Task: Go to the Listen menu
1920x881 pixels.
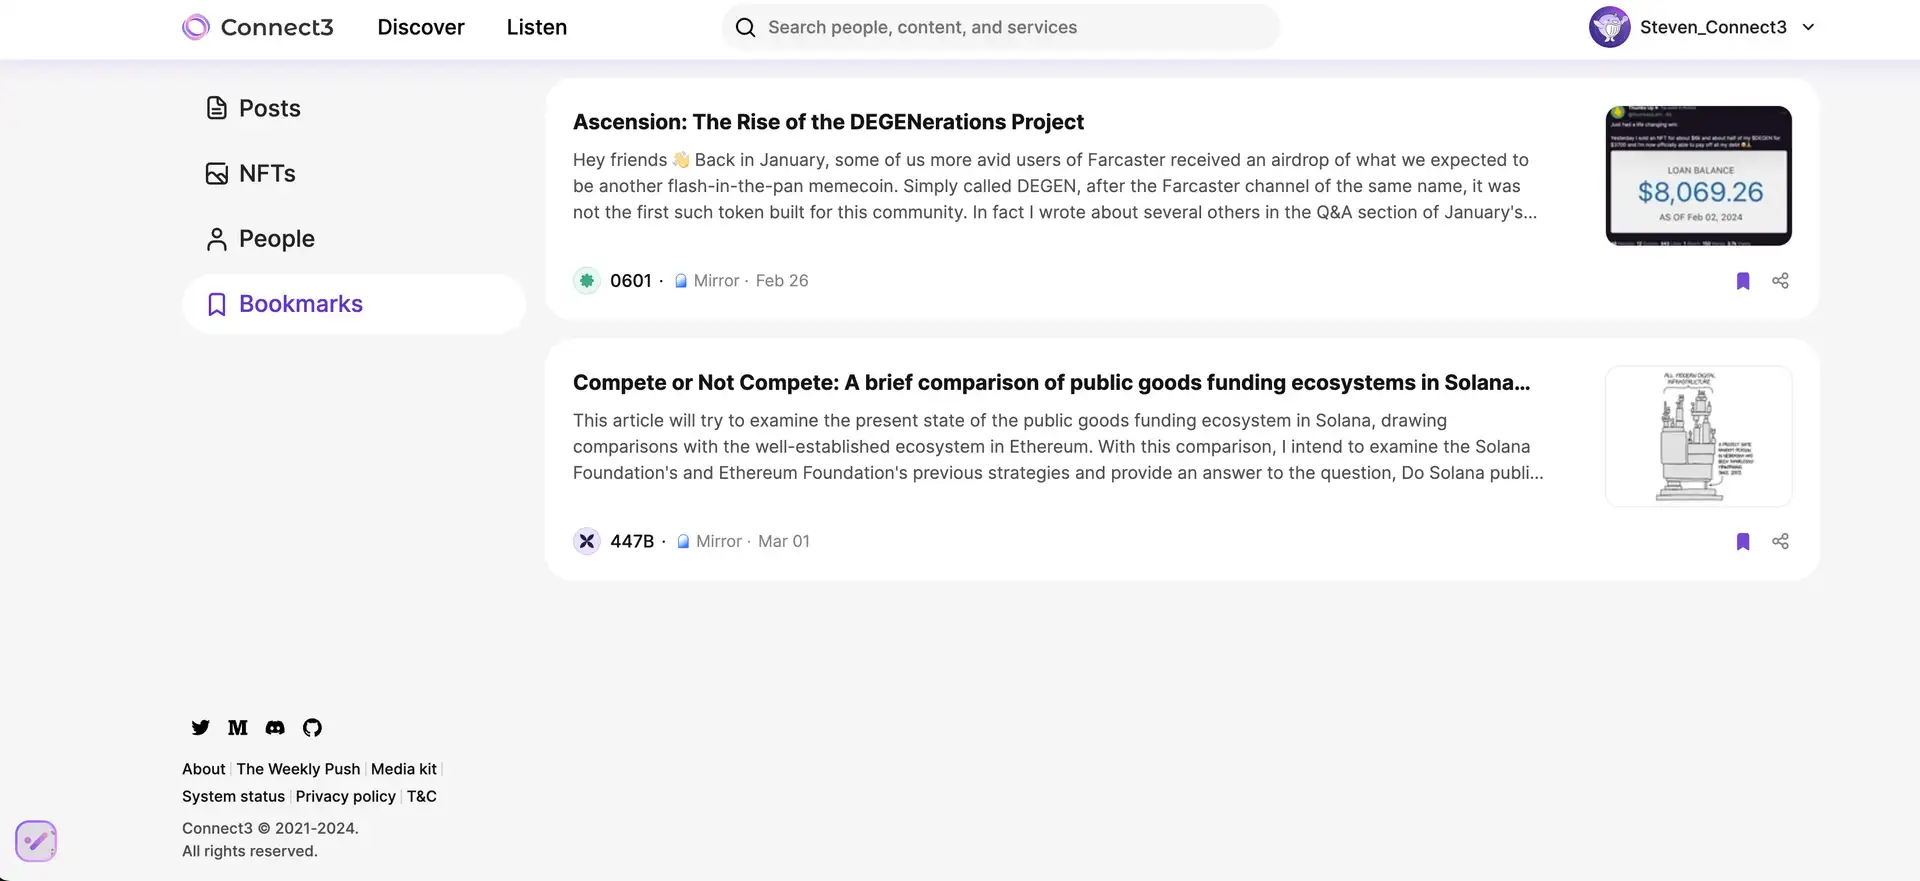Action: pyautogui.click(x=537, y=27)
